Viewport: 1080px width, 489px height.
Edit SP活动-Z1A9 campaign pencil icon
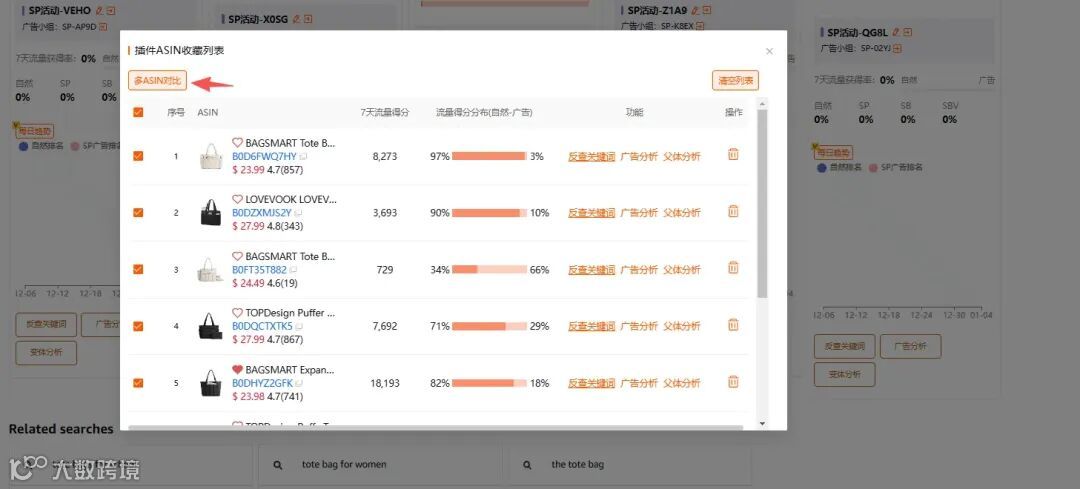695,10
